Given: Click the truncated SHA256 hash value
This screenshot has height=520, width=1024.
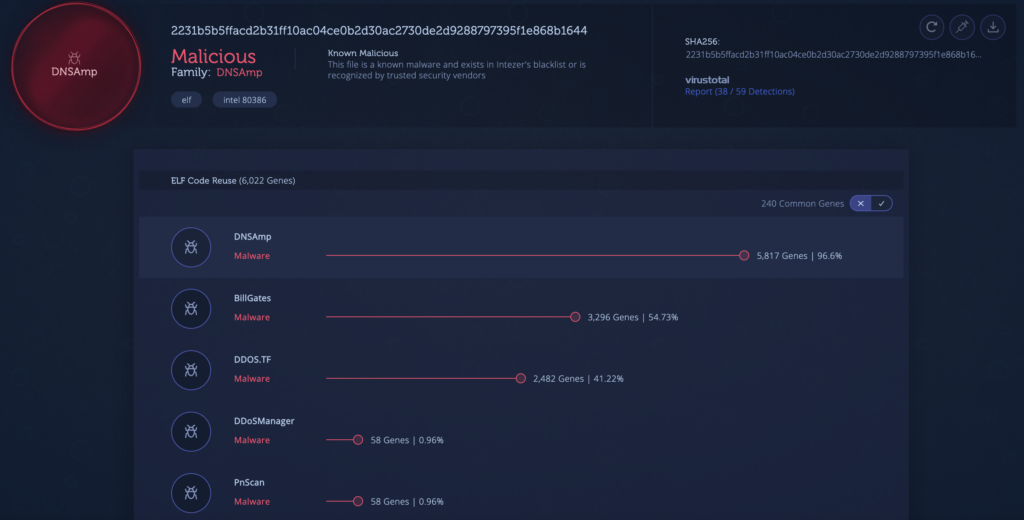Looking at the screenshot, I should pos(833,54).
